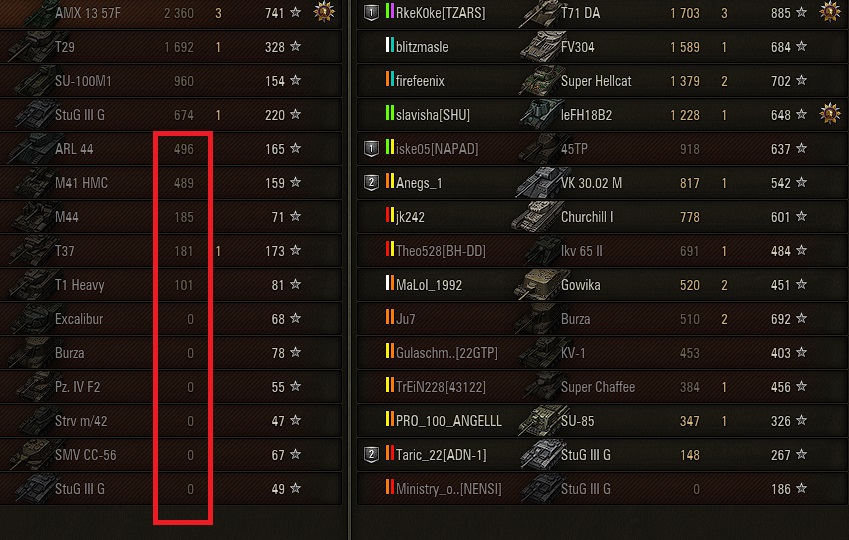This screenshot has width=849, height=540.
Task: Select the ARL 44 row on left team
Action: pos(171,148)
